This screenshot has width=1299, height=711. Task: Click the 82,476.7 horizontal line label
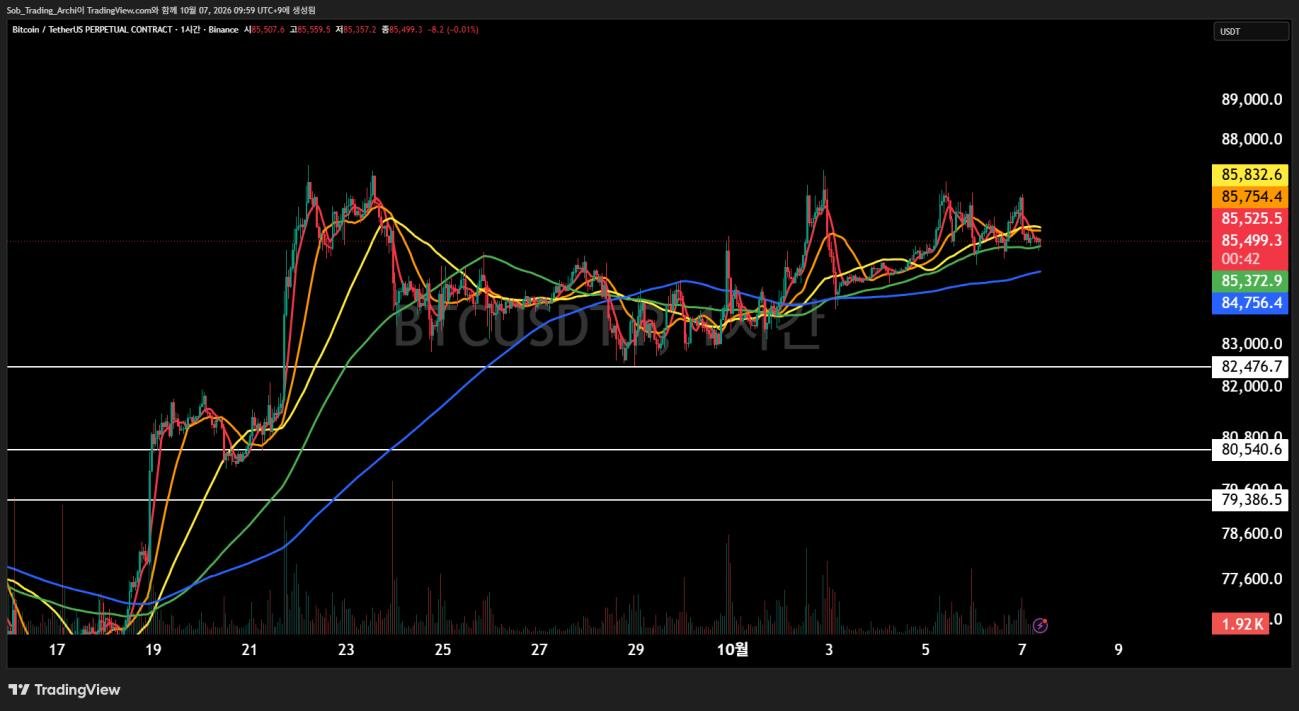1248,367
